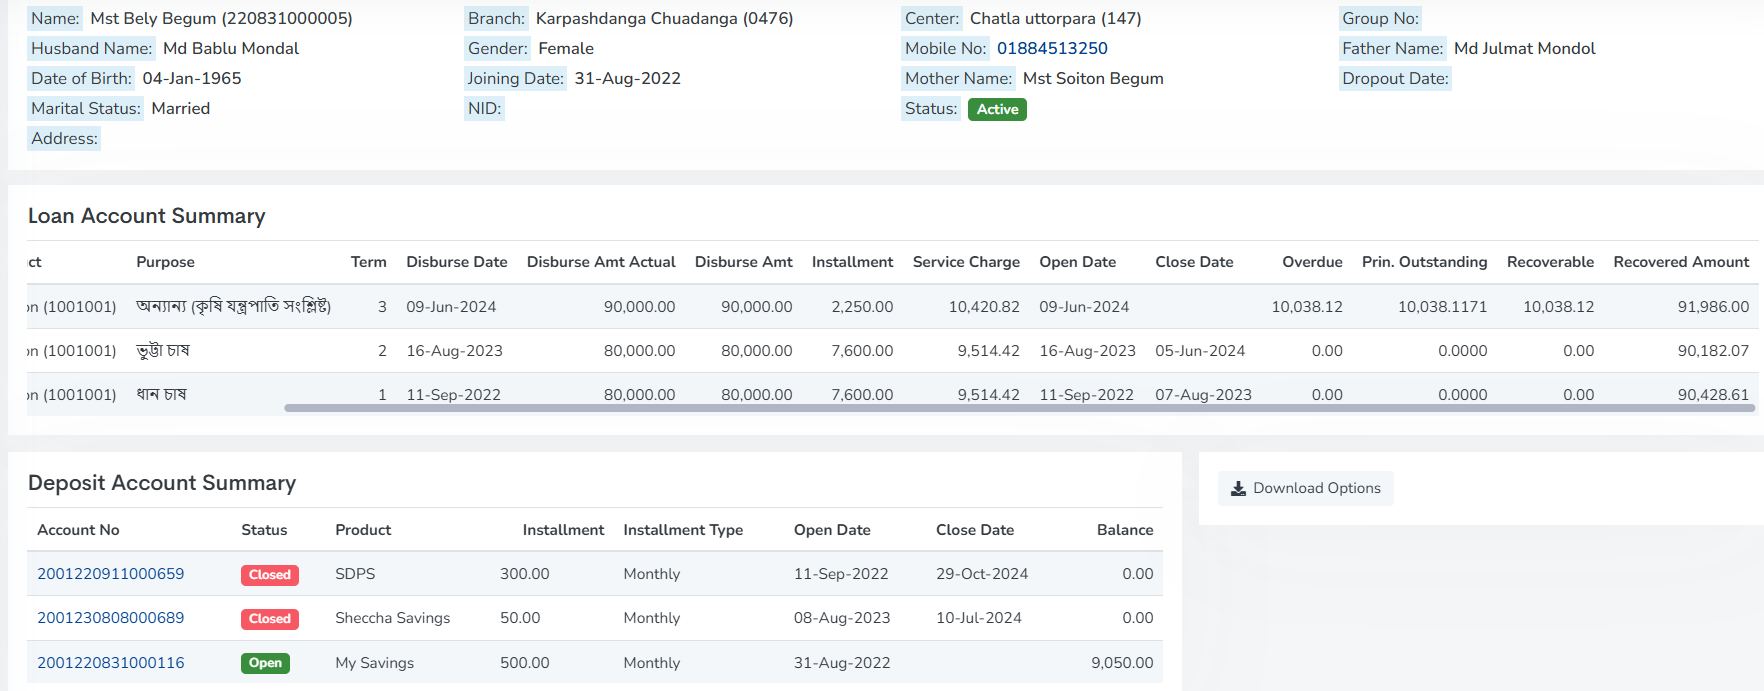Click the Installment Type column header
This screenshot has height=691, width=1764.
[x=683, y=530]
